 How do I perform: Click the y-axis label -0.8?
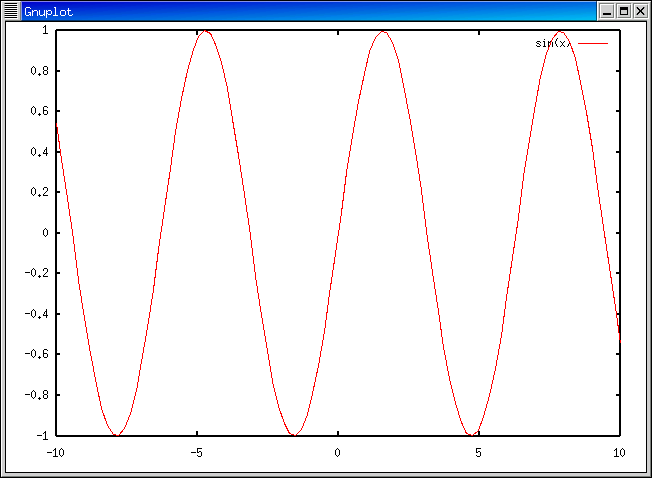37,395
